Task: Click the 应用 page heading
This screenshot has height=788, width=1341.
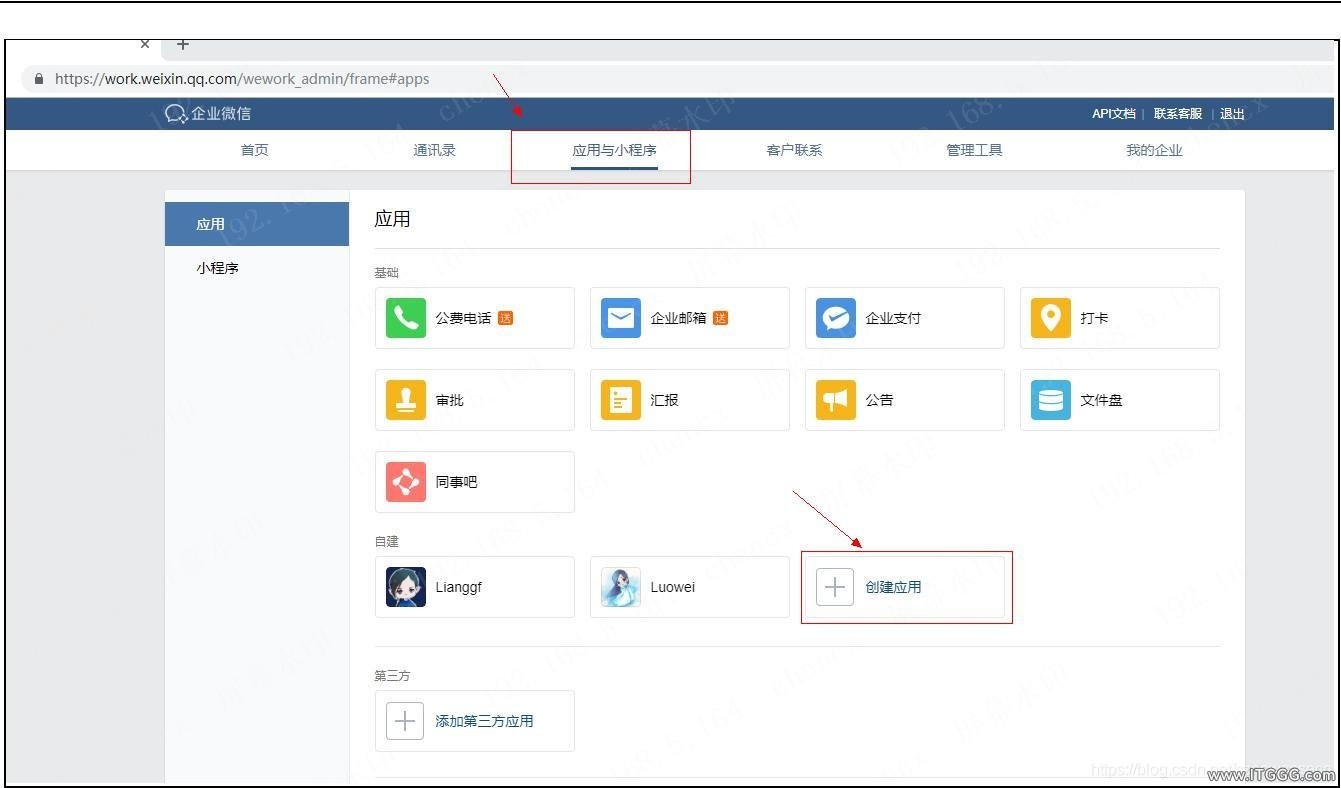Action: click(x=392, y=219)
